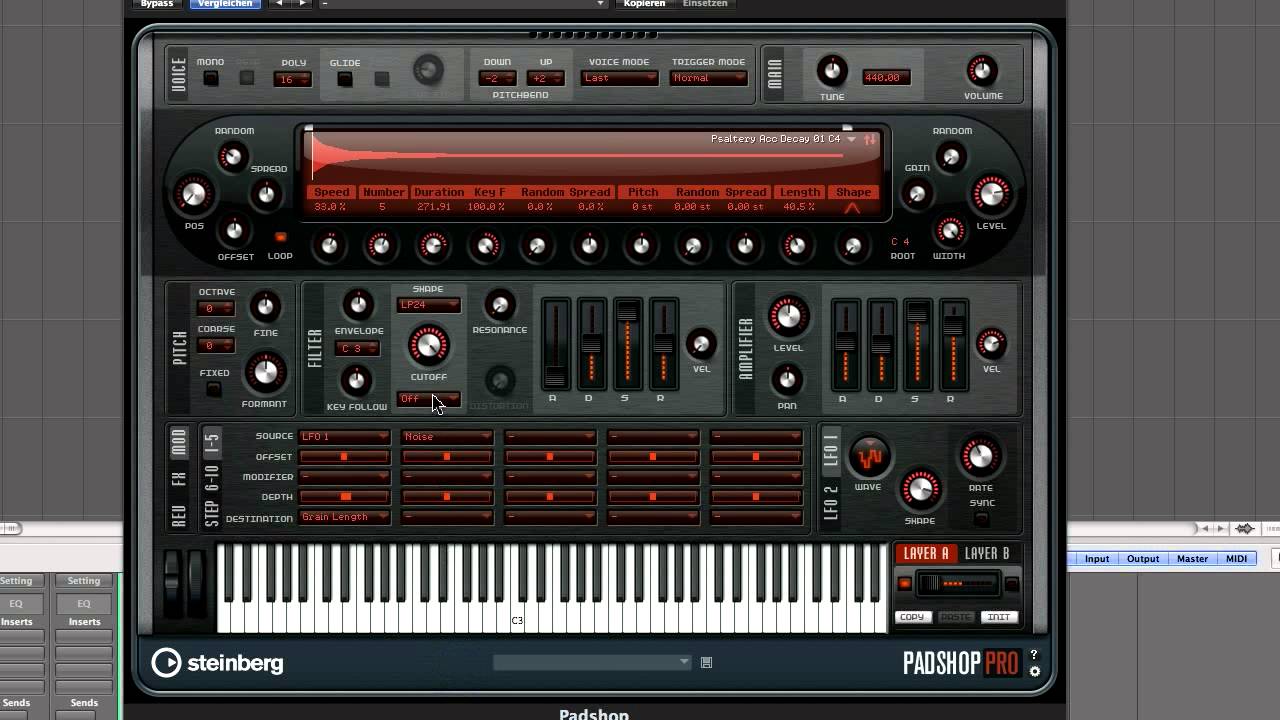Click the LFO Rate knob
The height and width of the screenshot is (720, 1280).
point(980,457)
